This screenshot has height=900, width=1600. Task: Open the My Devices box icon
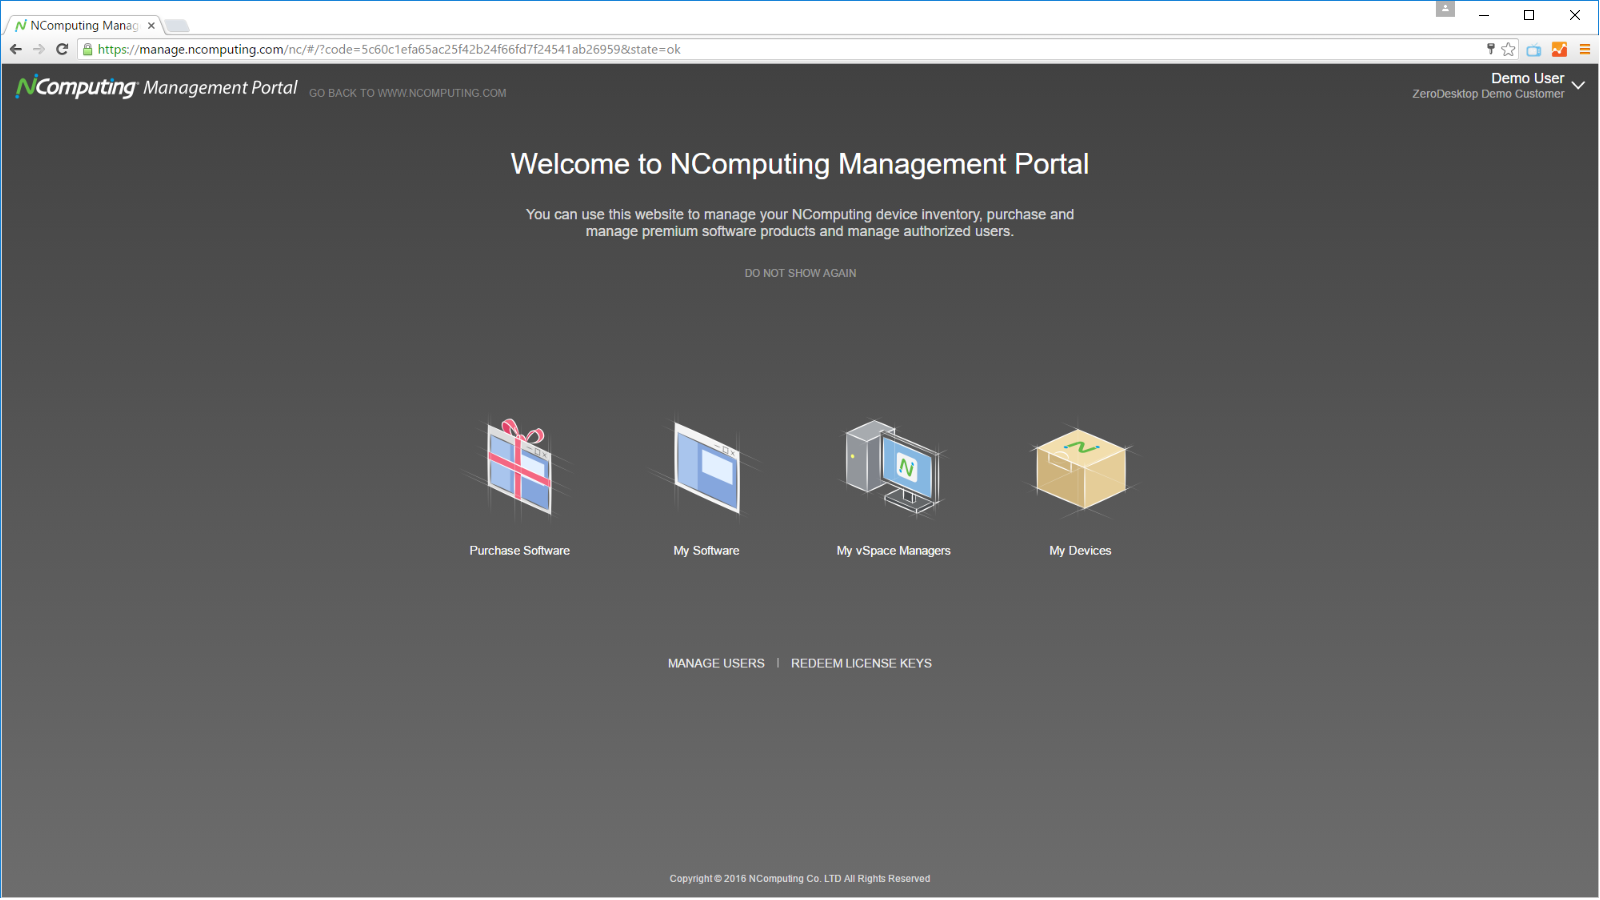coord(1081,468)
